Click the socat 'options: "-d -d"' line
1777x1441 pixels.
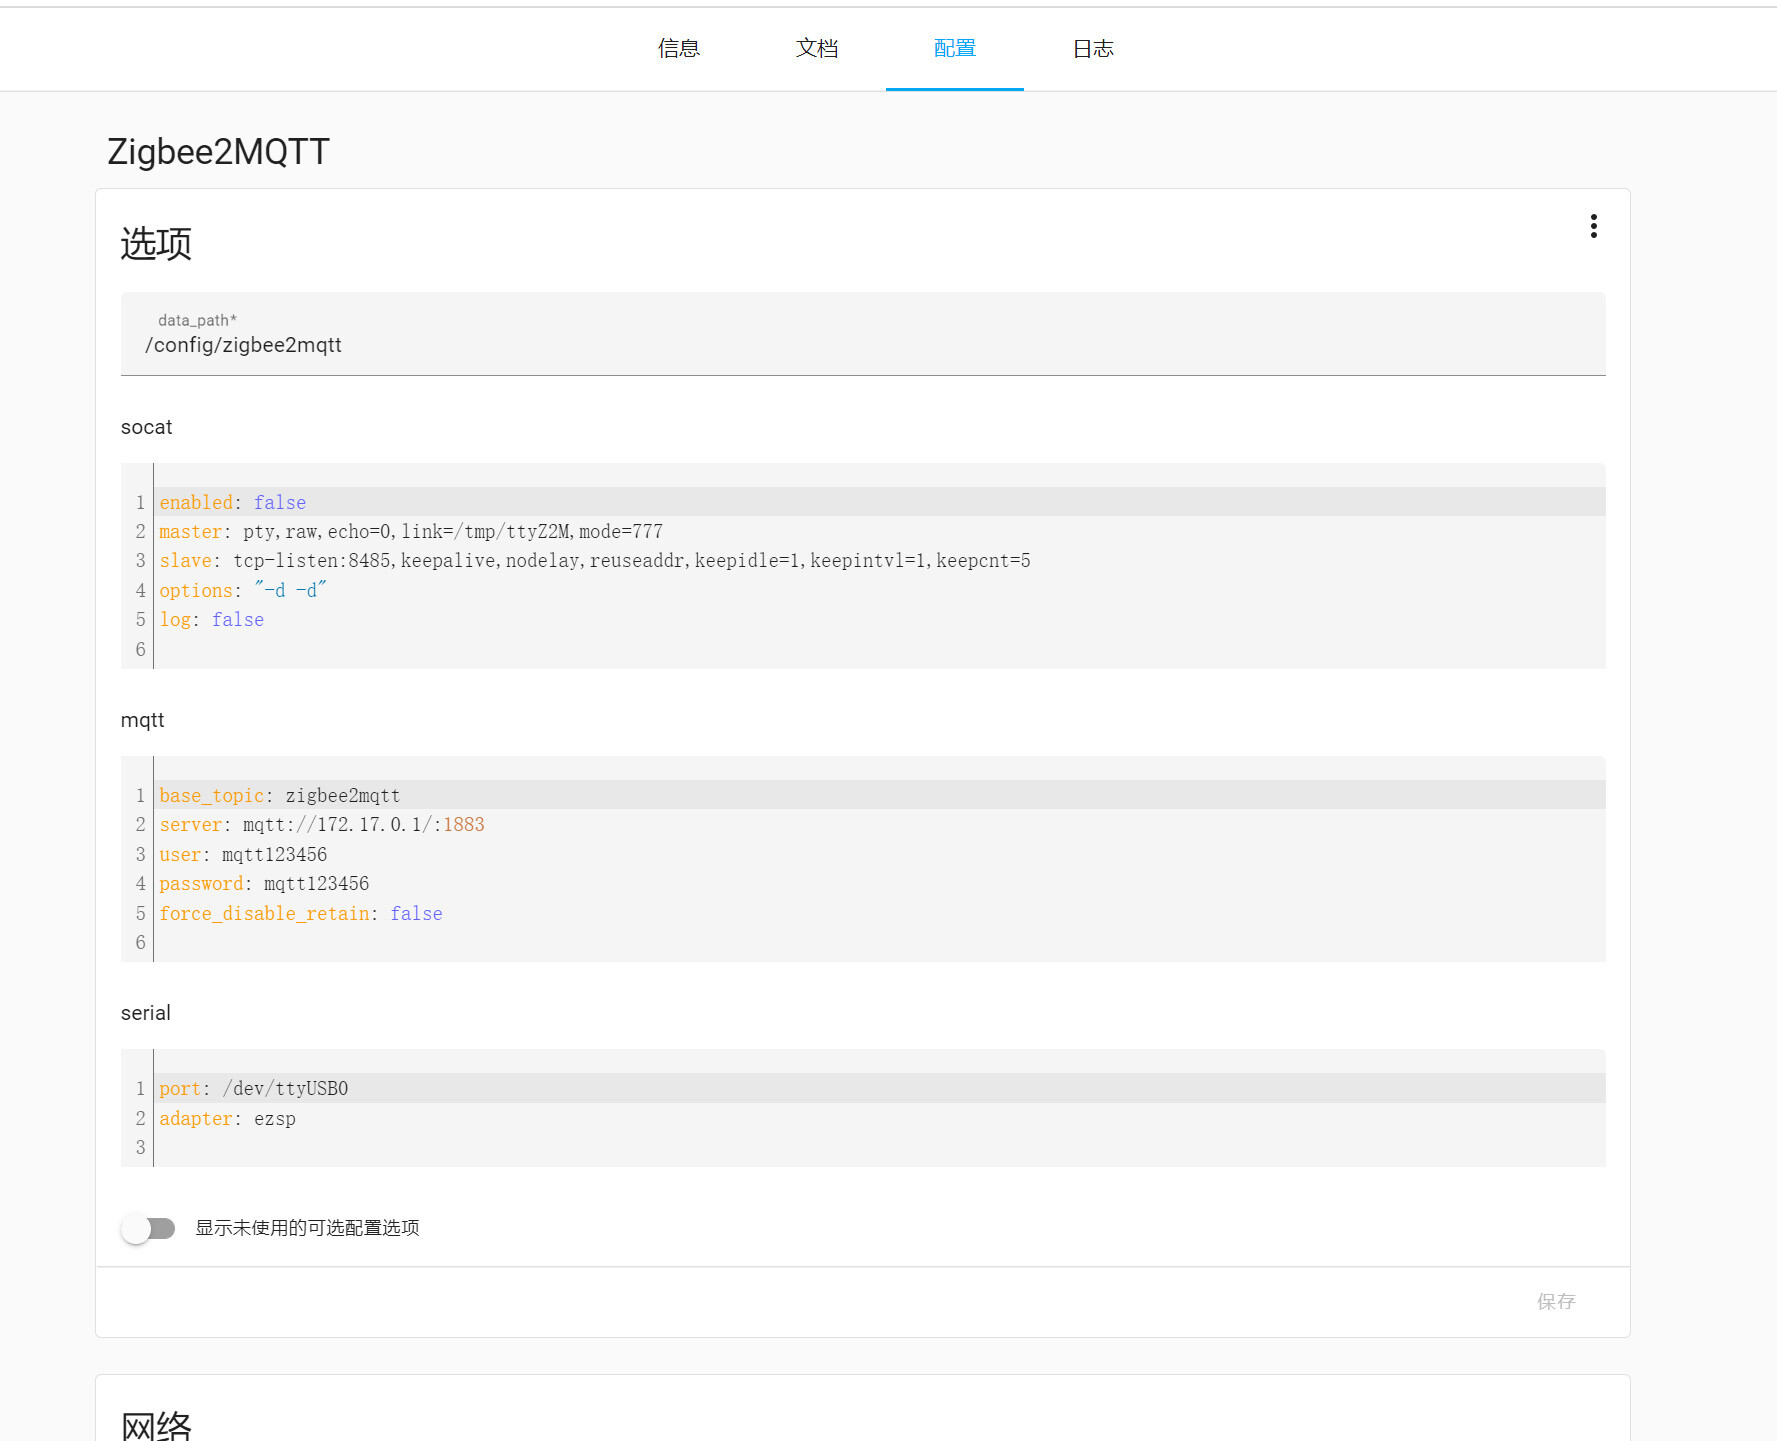coord(880,590)
